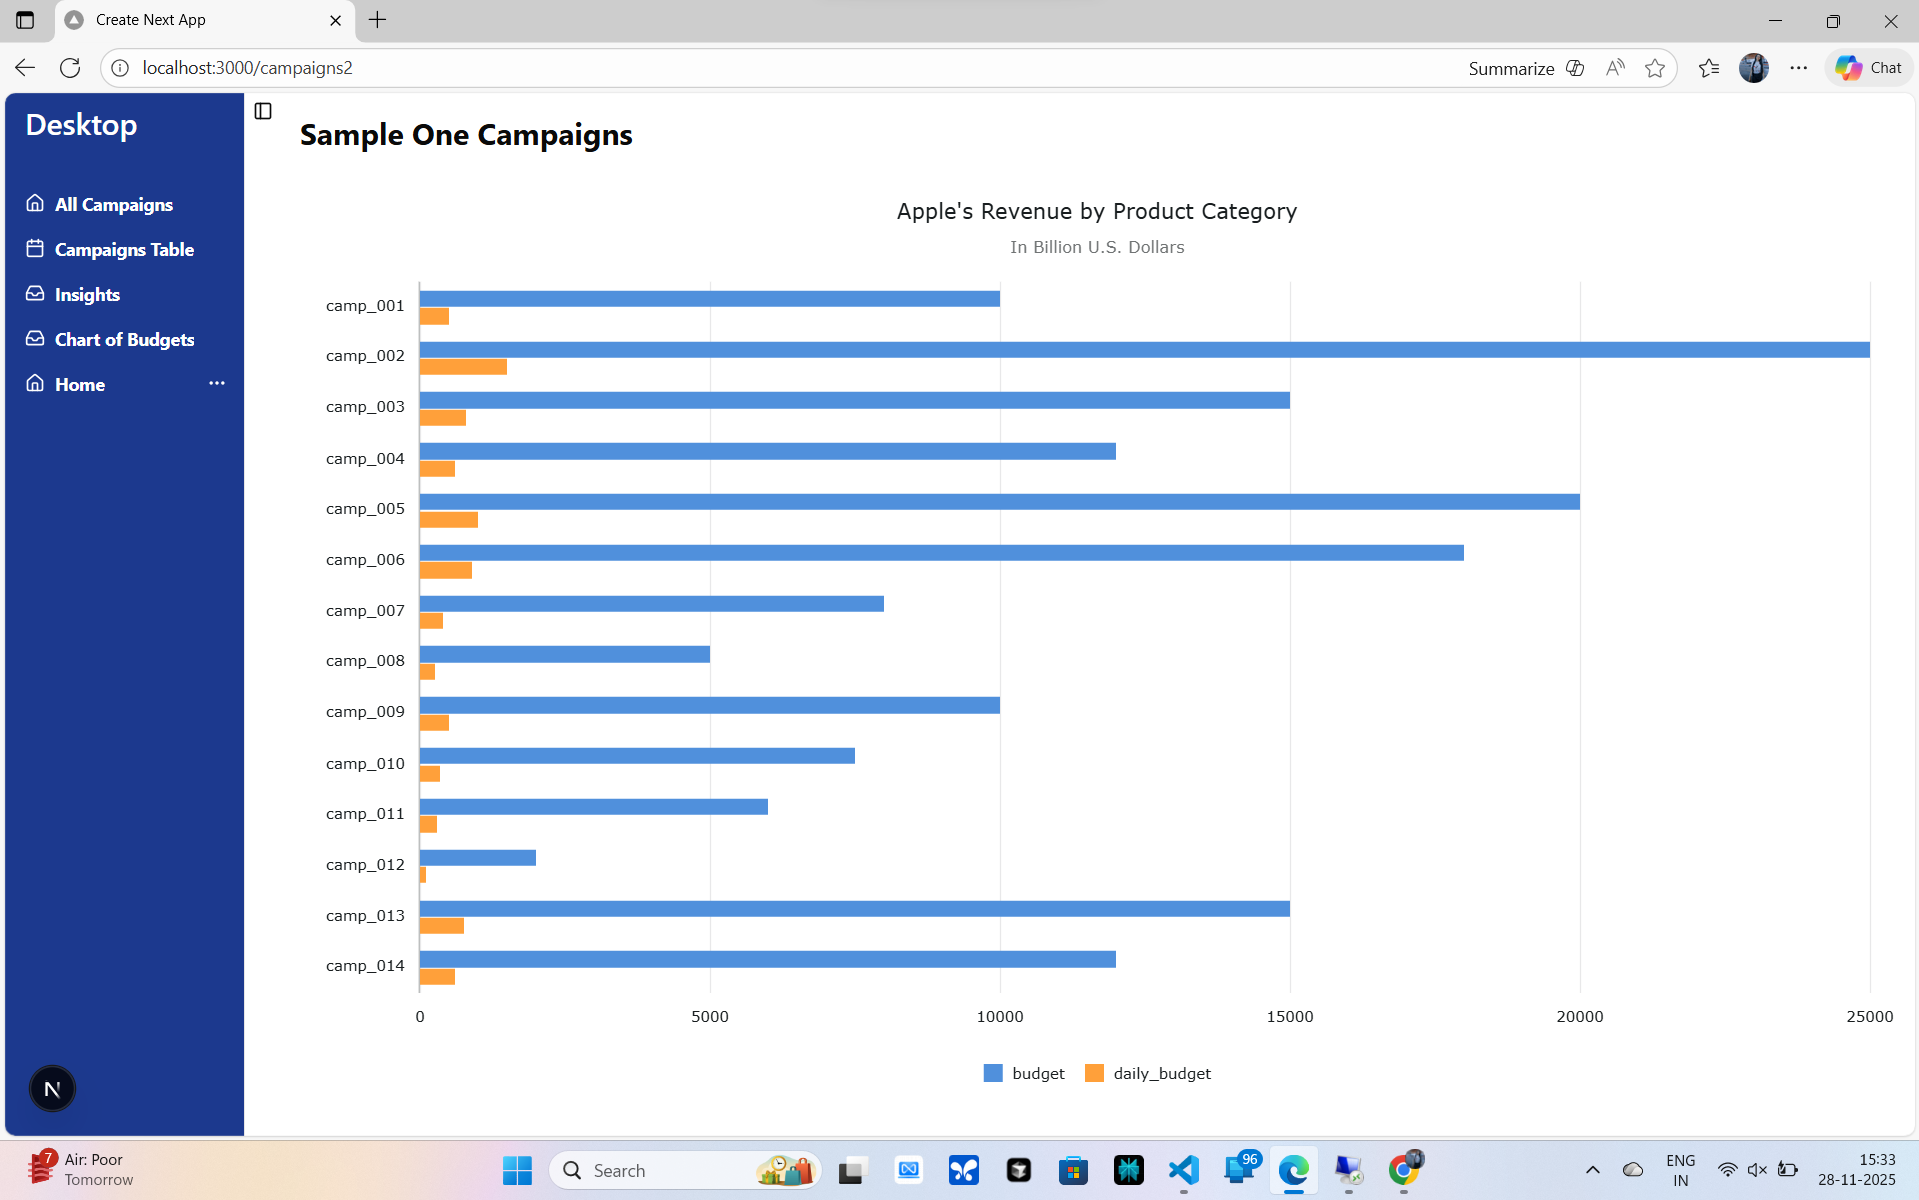Open Chart of Budgets page
The width and height of the screenshot is (1919, 1200).
[124, 339]
